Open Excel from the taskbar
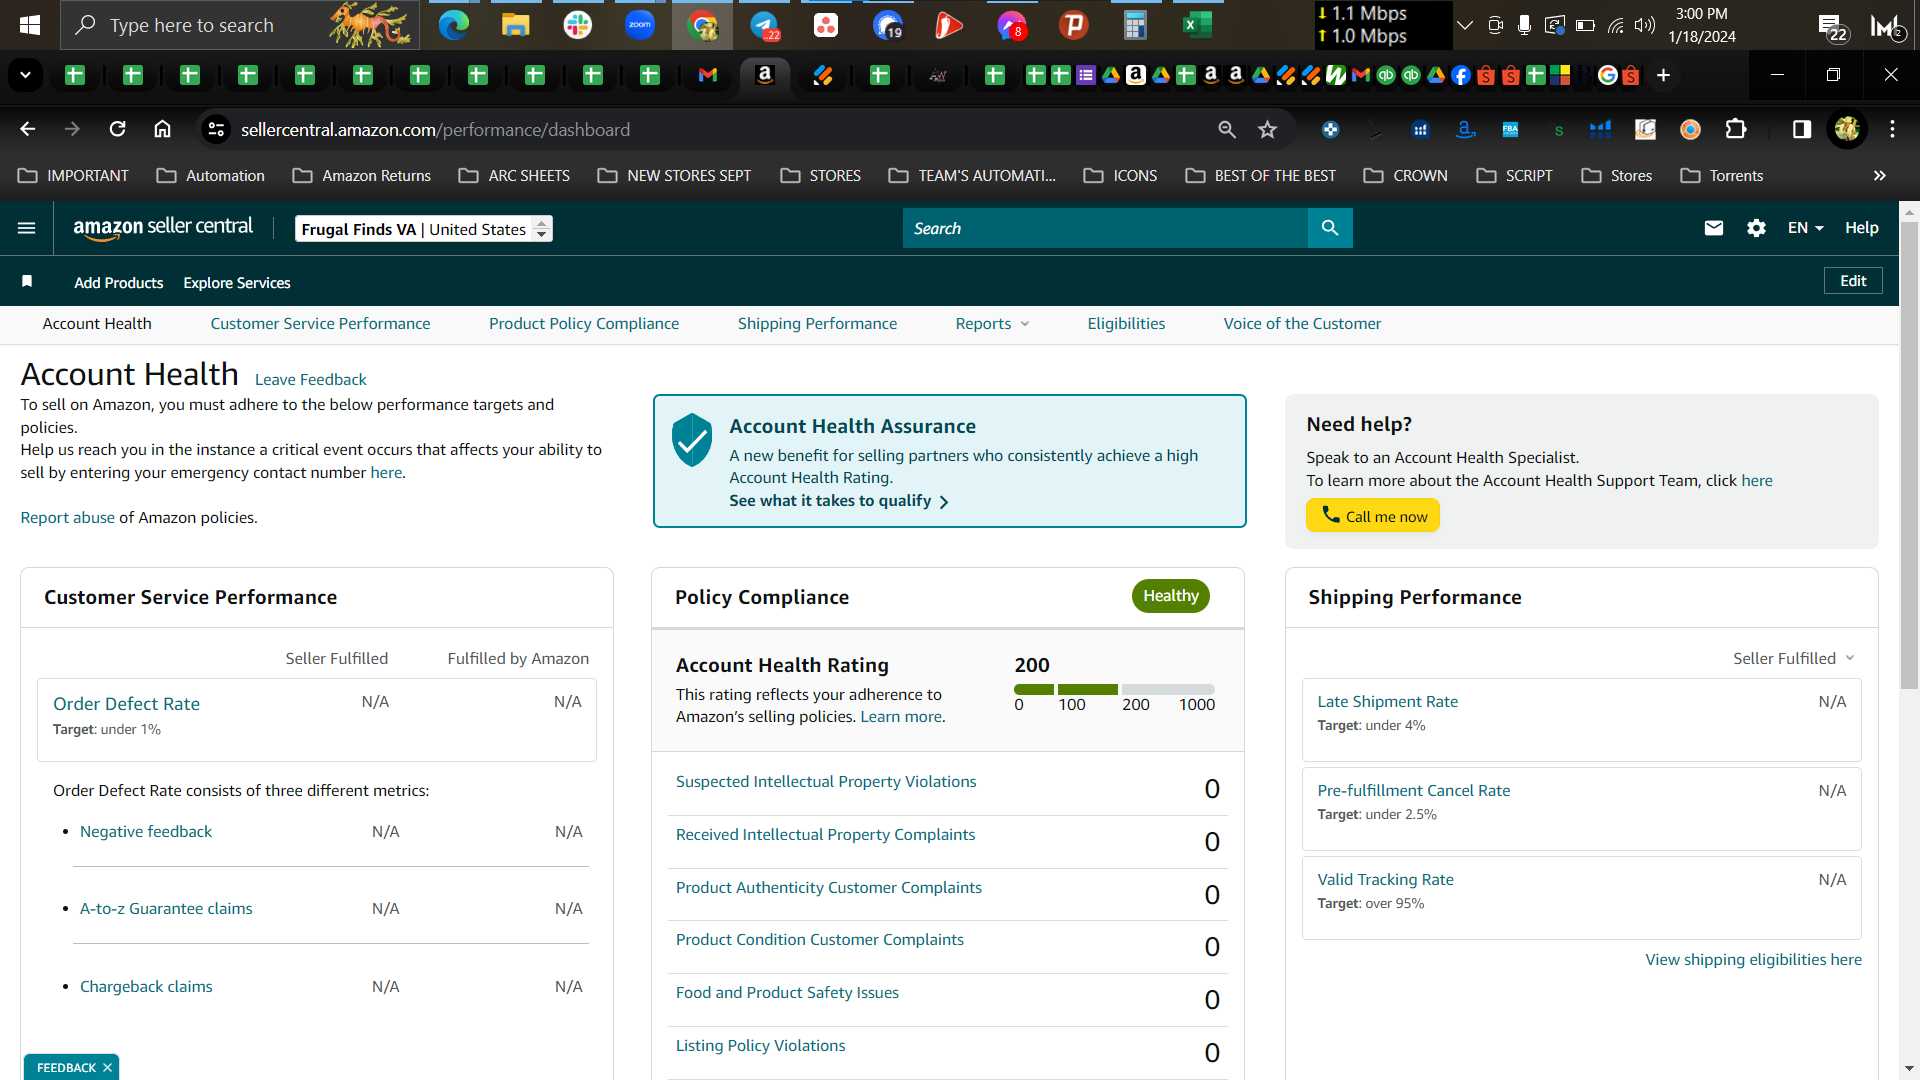This screenshot has height=1080, width=1920. pos(1197,25)
